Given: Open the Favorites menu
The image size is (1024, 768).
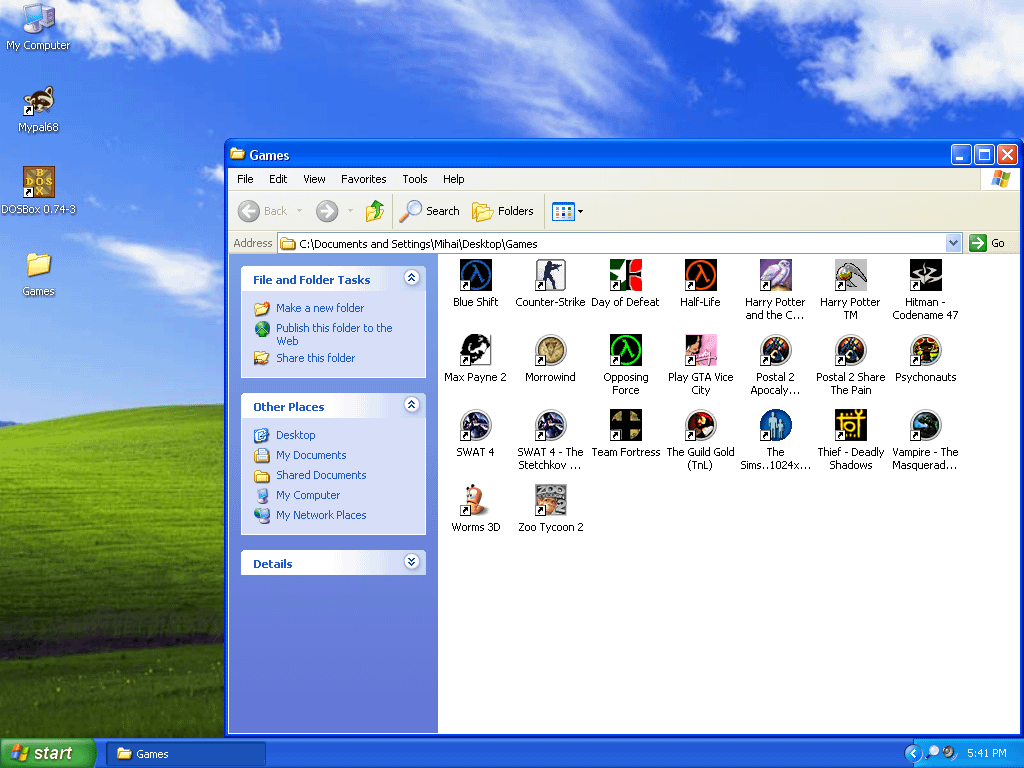Looking at the screenshot, I should click(x=363, y=179).
